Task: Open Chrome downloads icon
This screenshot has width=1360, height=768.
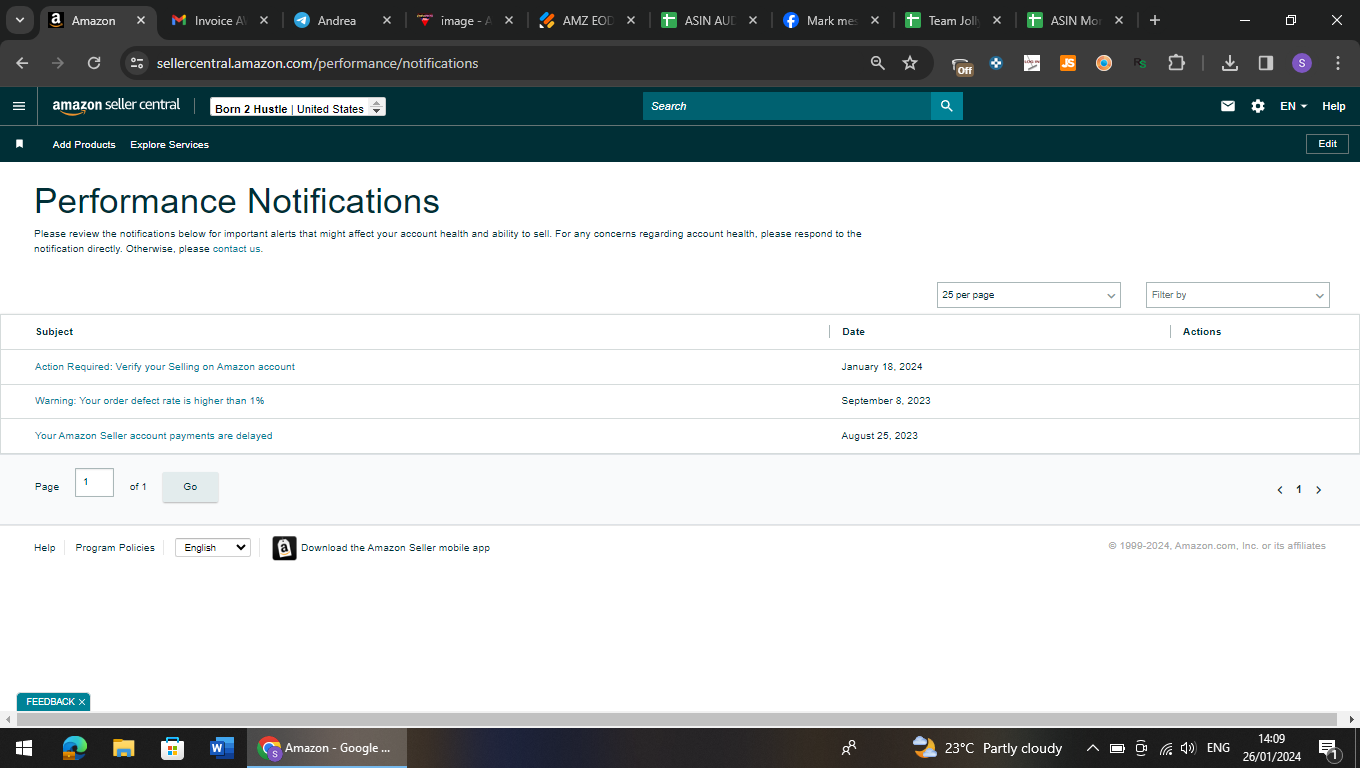Action: 1230,63
